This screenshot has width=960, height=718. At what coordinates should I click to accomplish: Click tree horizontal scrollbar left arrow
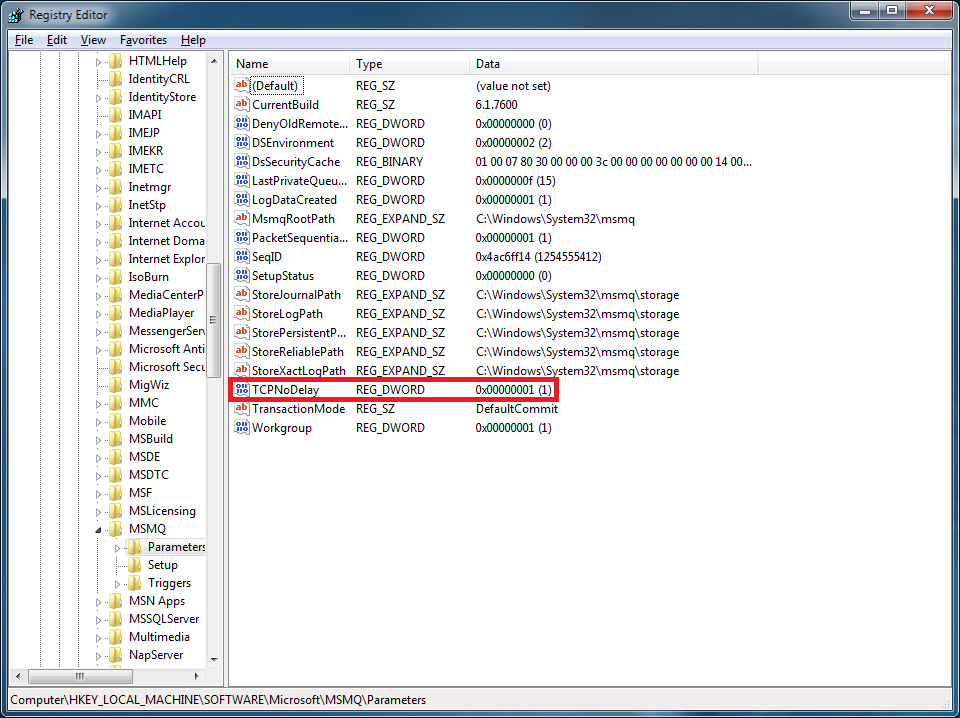(18, 676)
